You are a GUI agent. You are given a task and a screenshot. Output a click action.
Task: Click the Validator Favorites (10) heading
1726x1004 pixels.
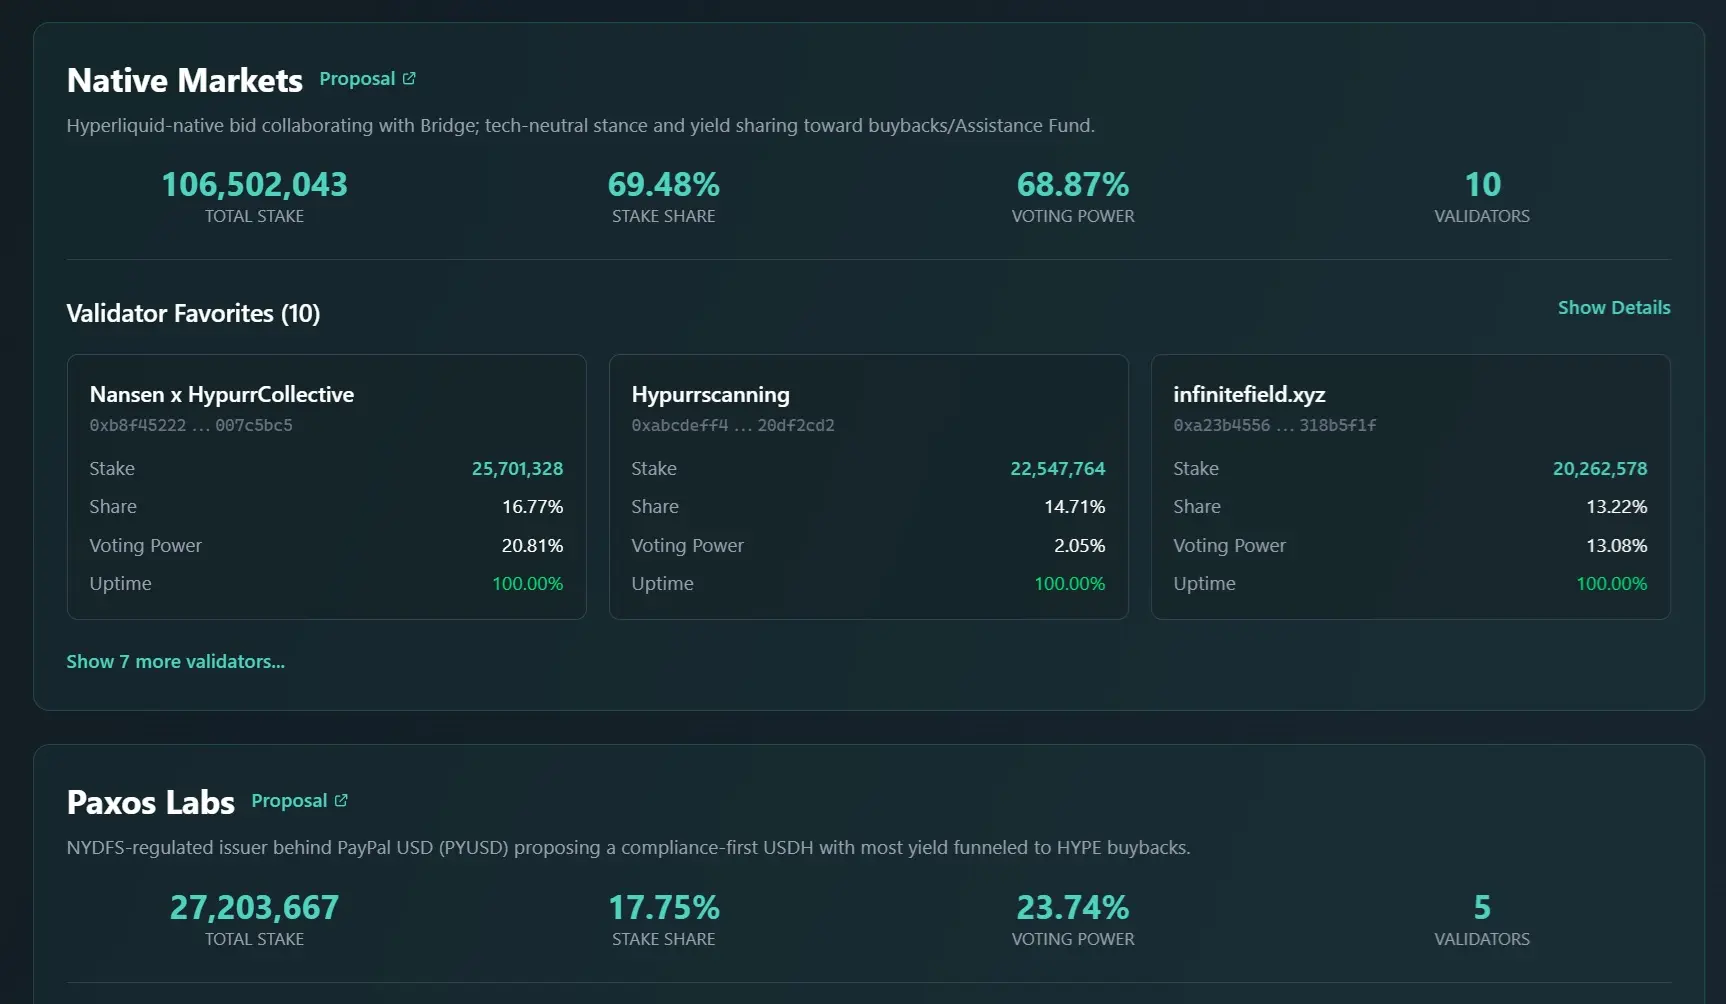pos(193,314)
